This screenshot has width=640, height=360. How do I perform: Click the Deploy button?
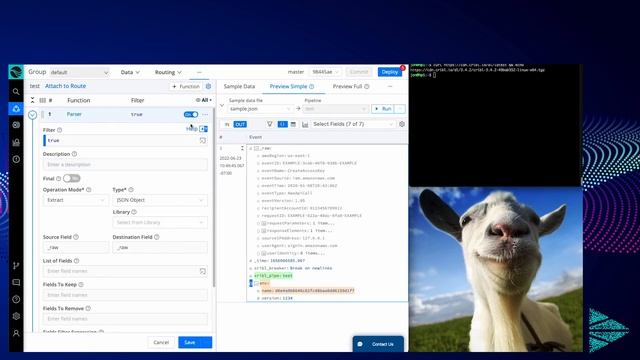pos(389,72)
